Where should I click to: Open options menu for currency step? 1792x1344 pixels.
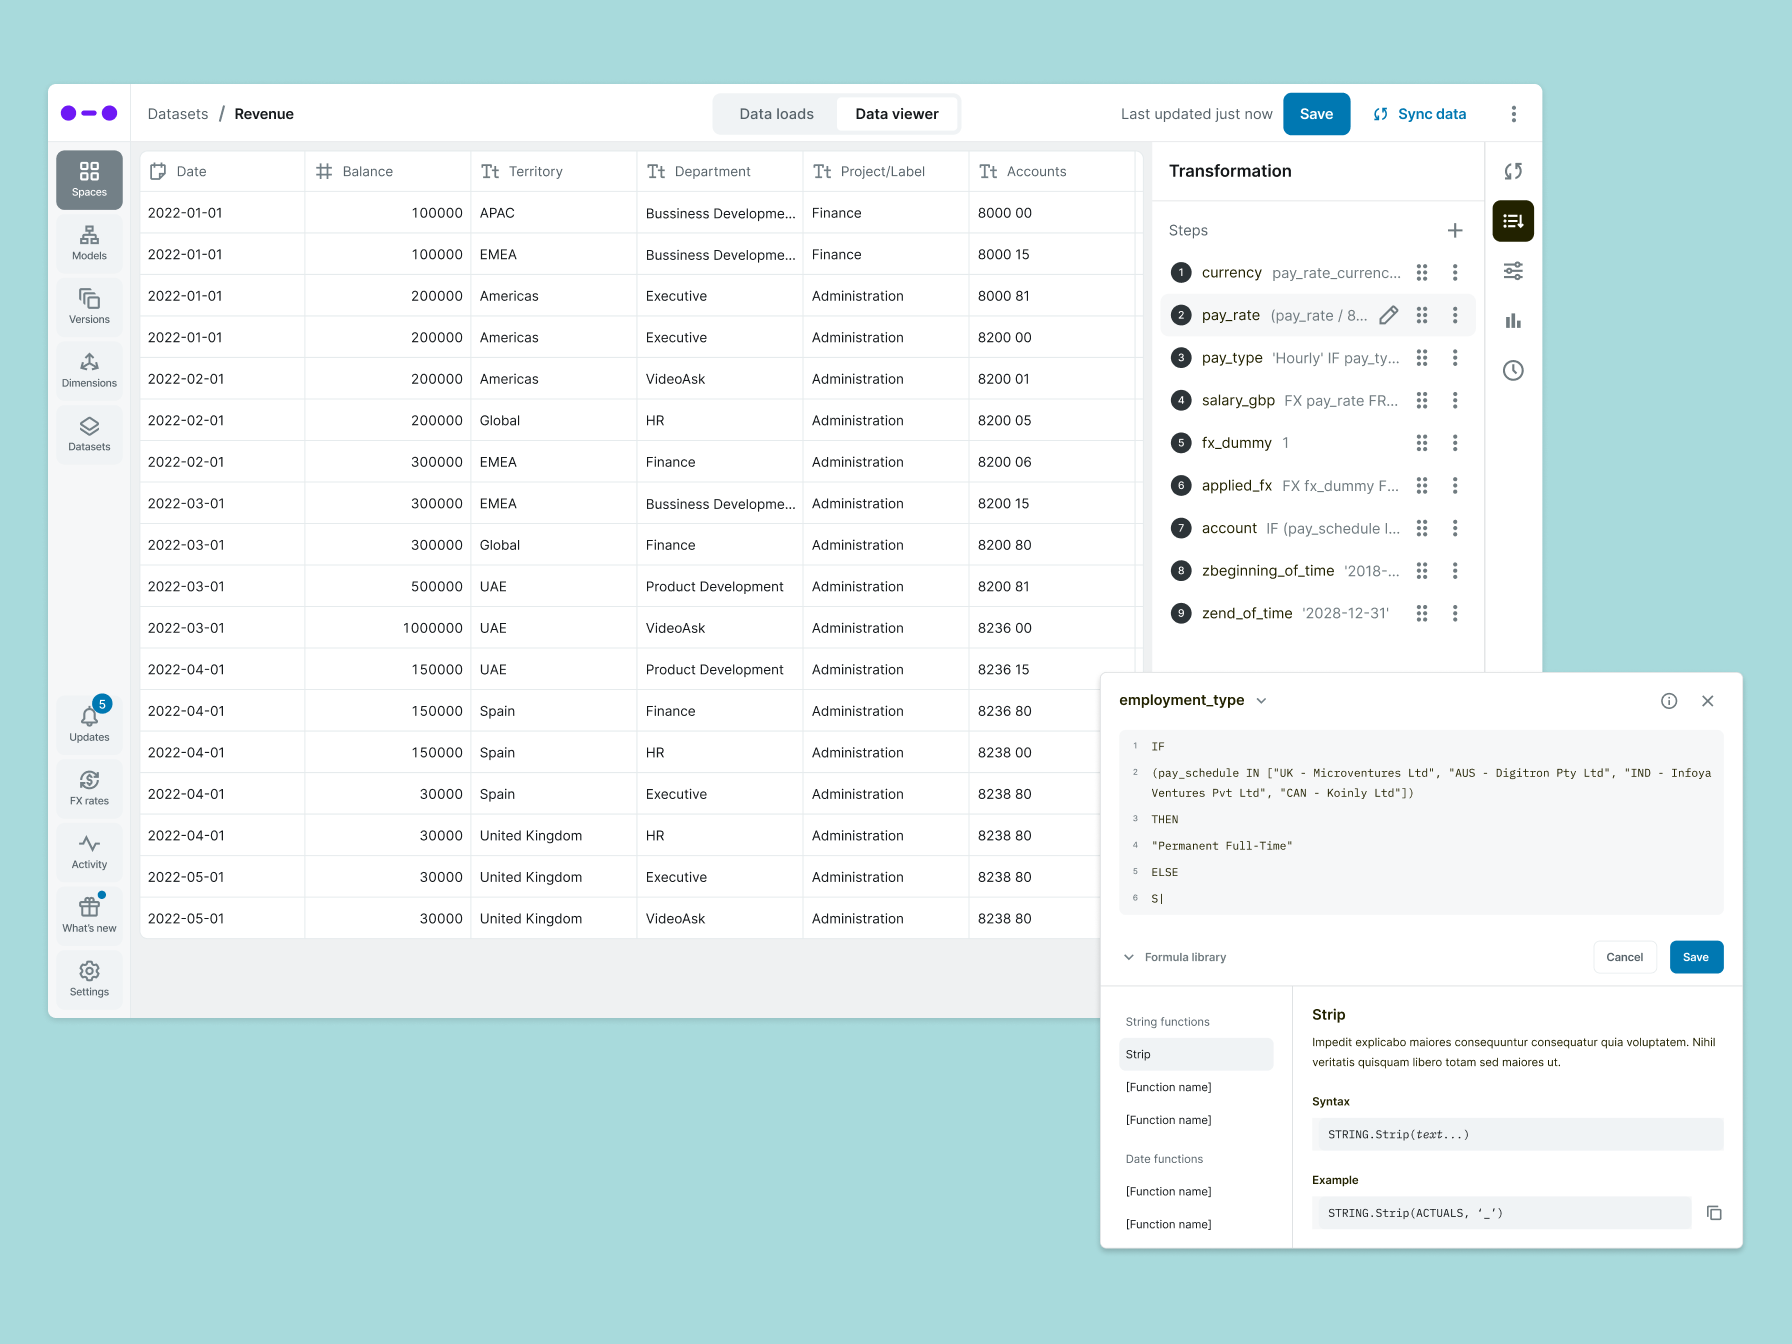pos(1455,273)
